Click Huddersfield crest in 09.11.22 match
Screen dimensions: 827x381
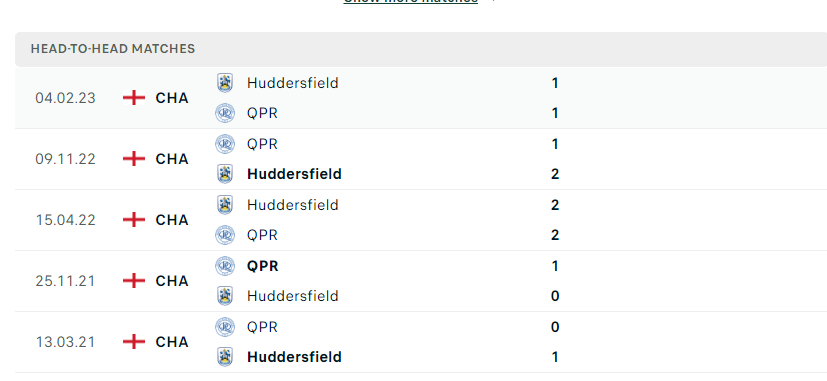click(225, 174)
